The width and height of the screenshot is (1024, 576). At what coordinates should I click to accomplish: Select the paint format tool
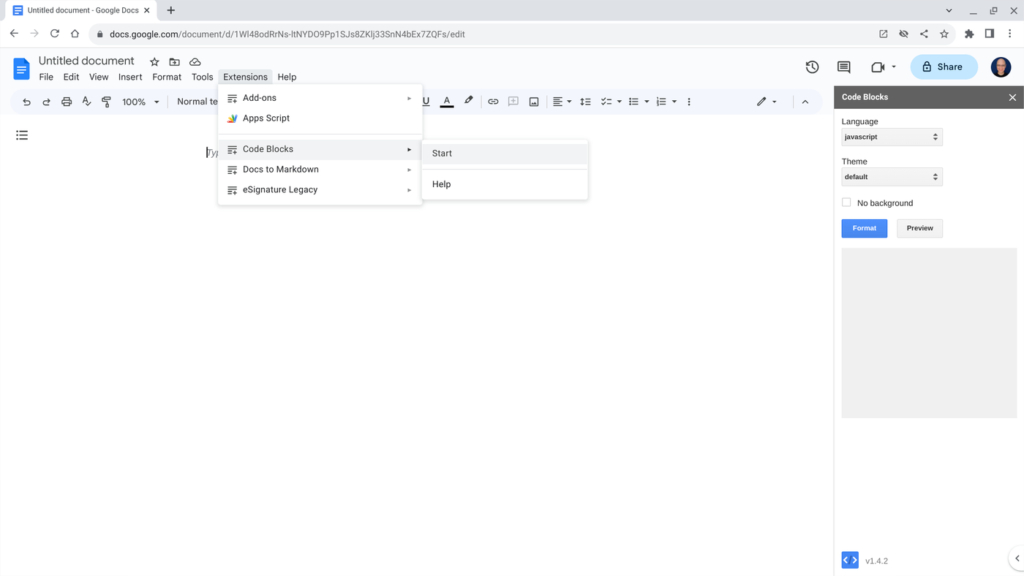point(107,101)
